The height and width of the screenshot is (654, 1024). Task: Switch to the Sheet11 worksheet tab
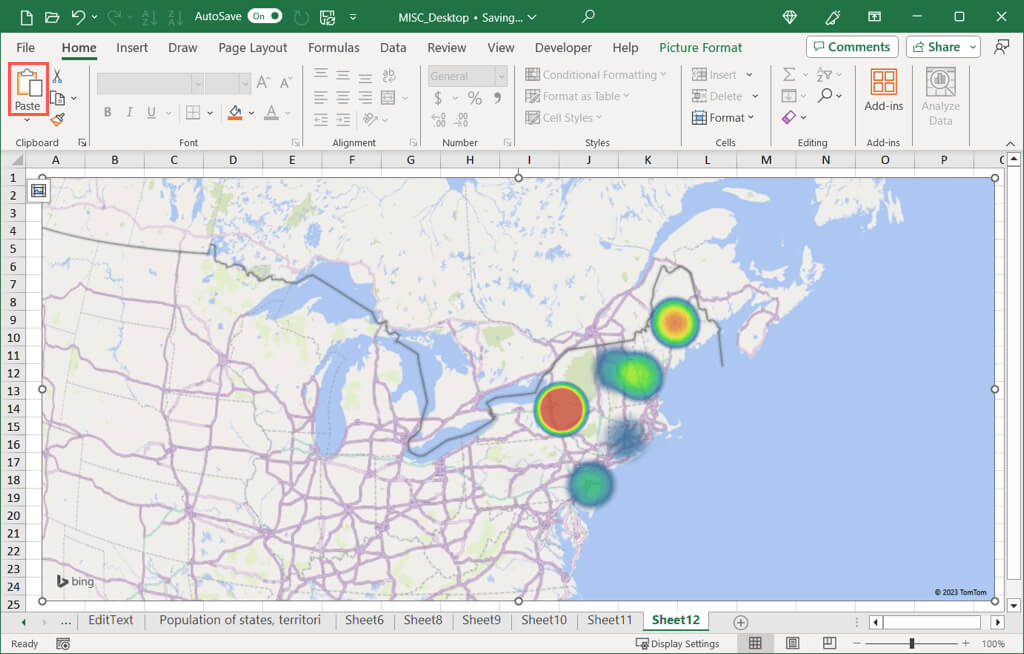(x=609, y=620)
